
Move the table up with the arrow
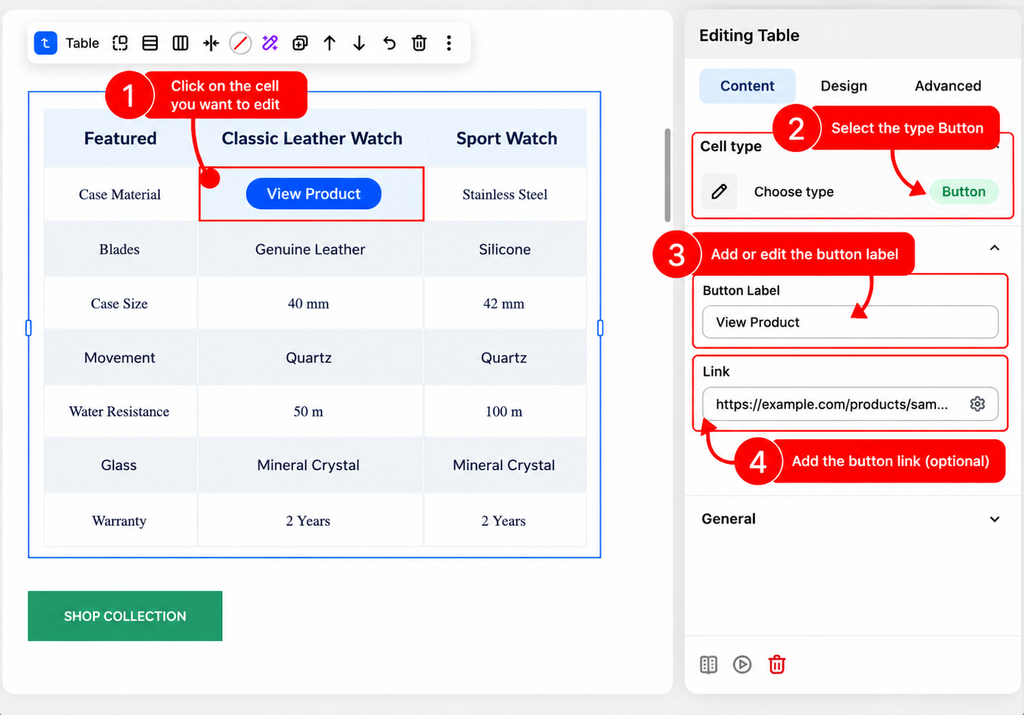point(330,43)
